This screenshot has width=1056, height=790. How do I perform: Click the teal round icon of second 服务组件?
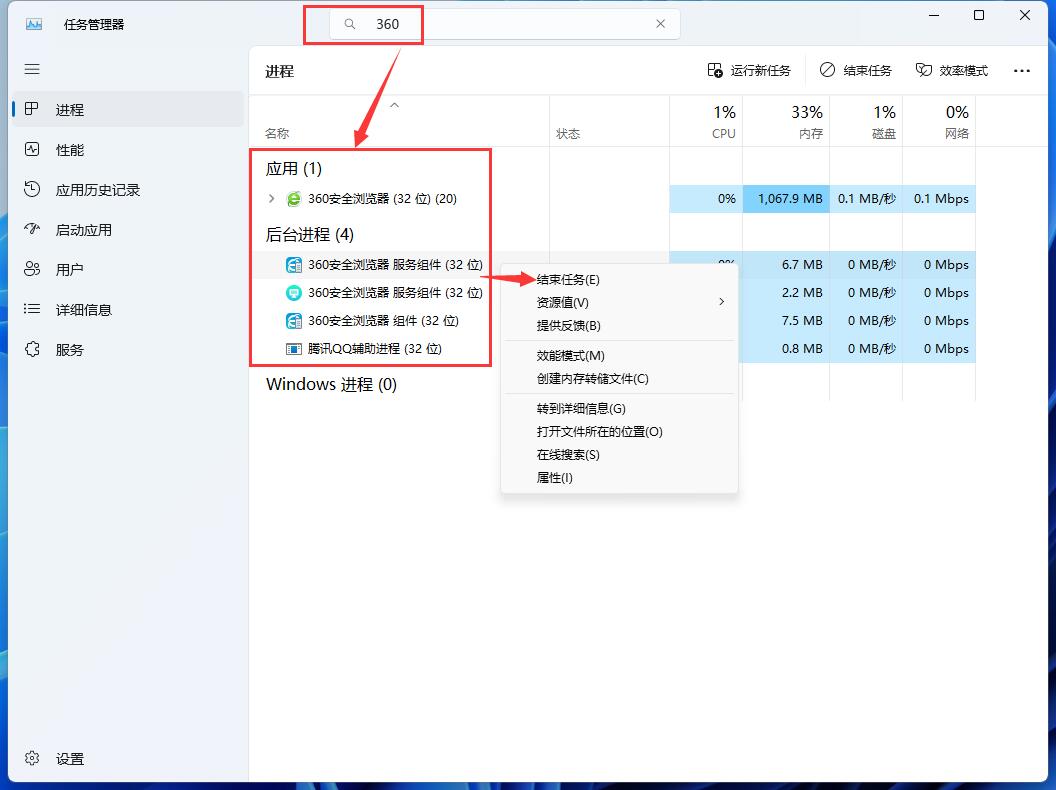[294, 292]
